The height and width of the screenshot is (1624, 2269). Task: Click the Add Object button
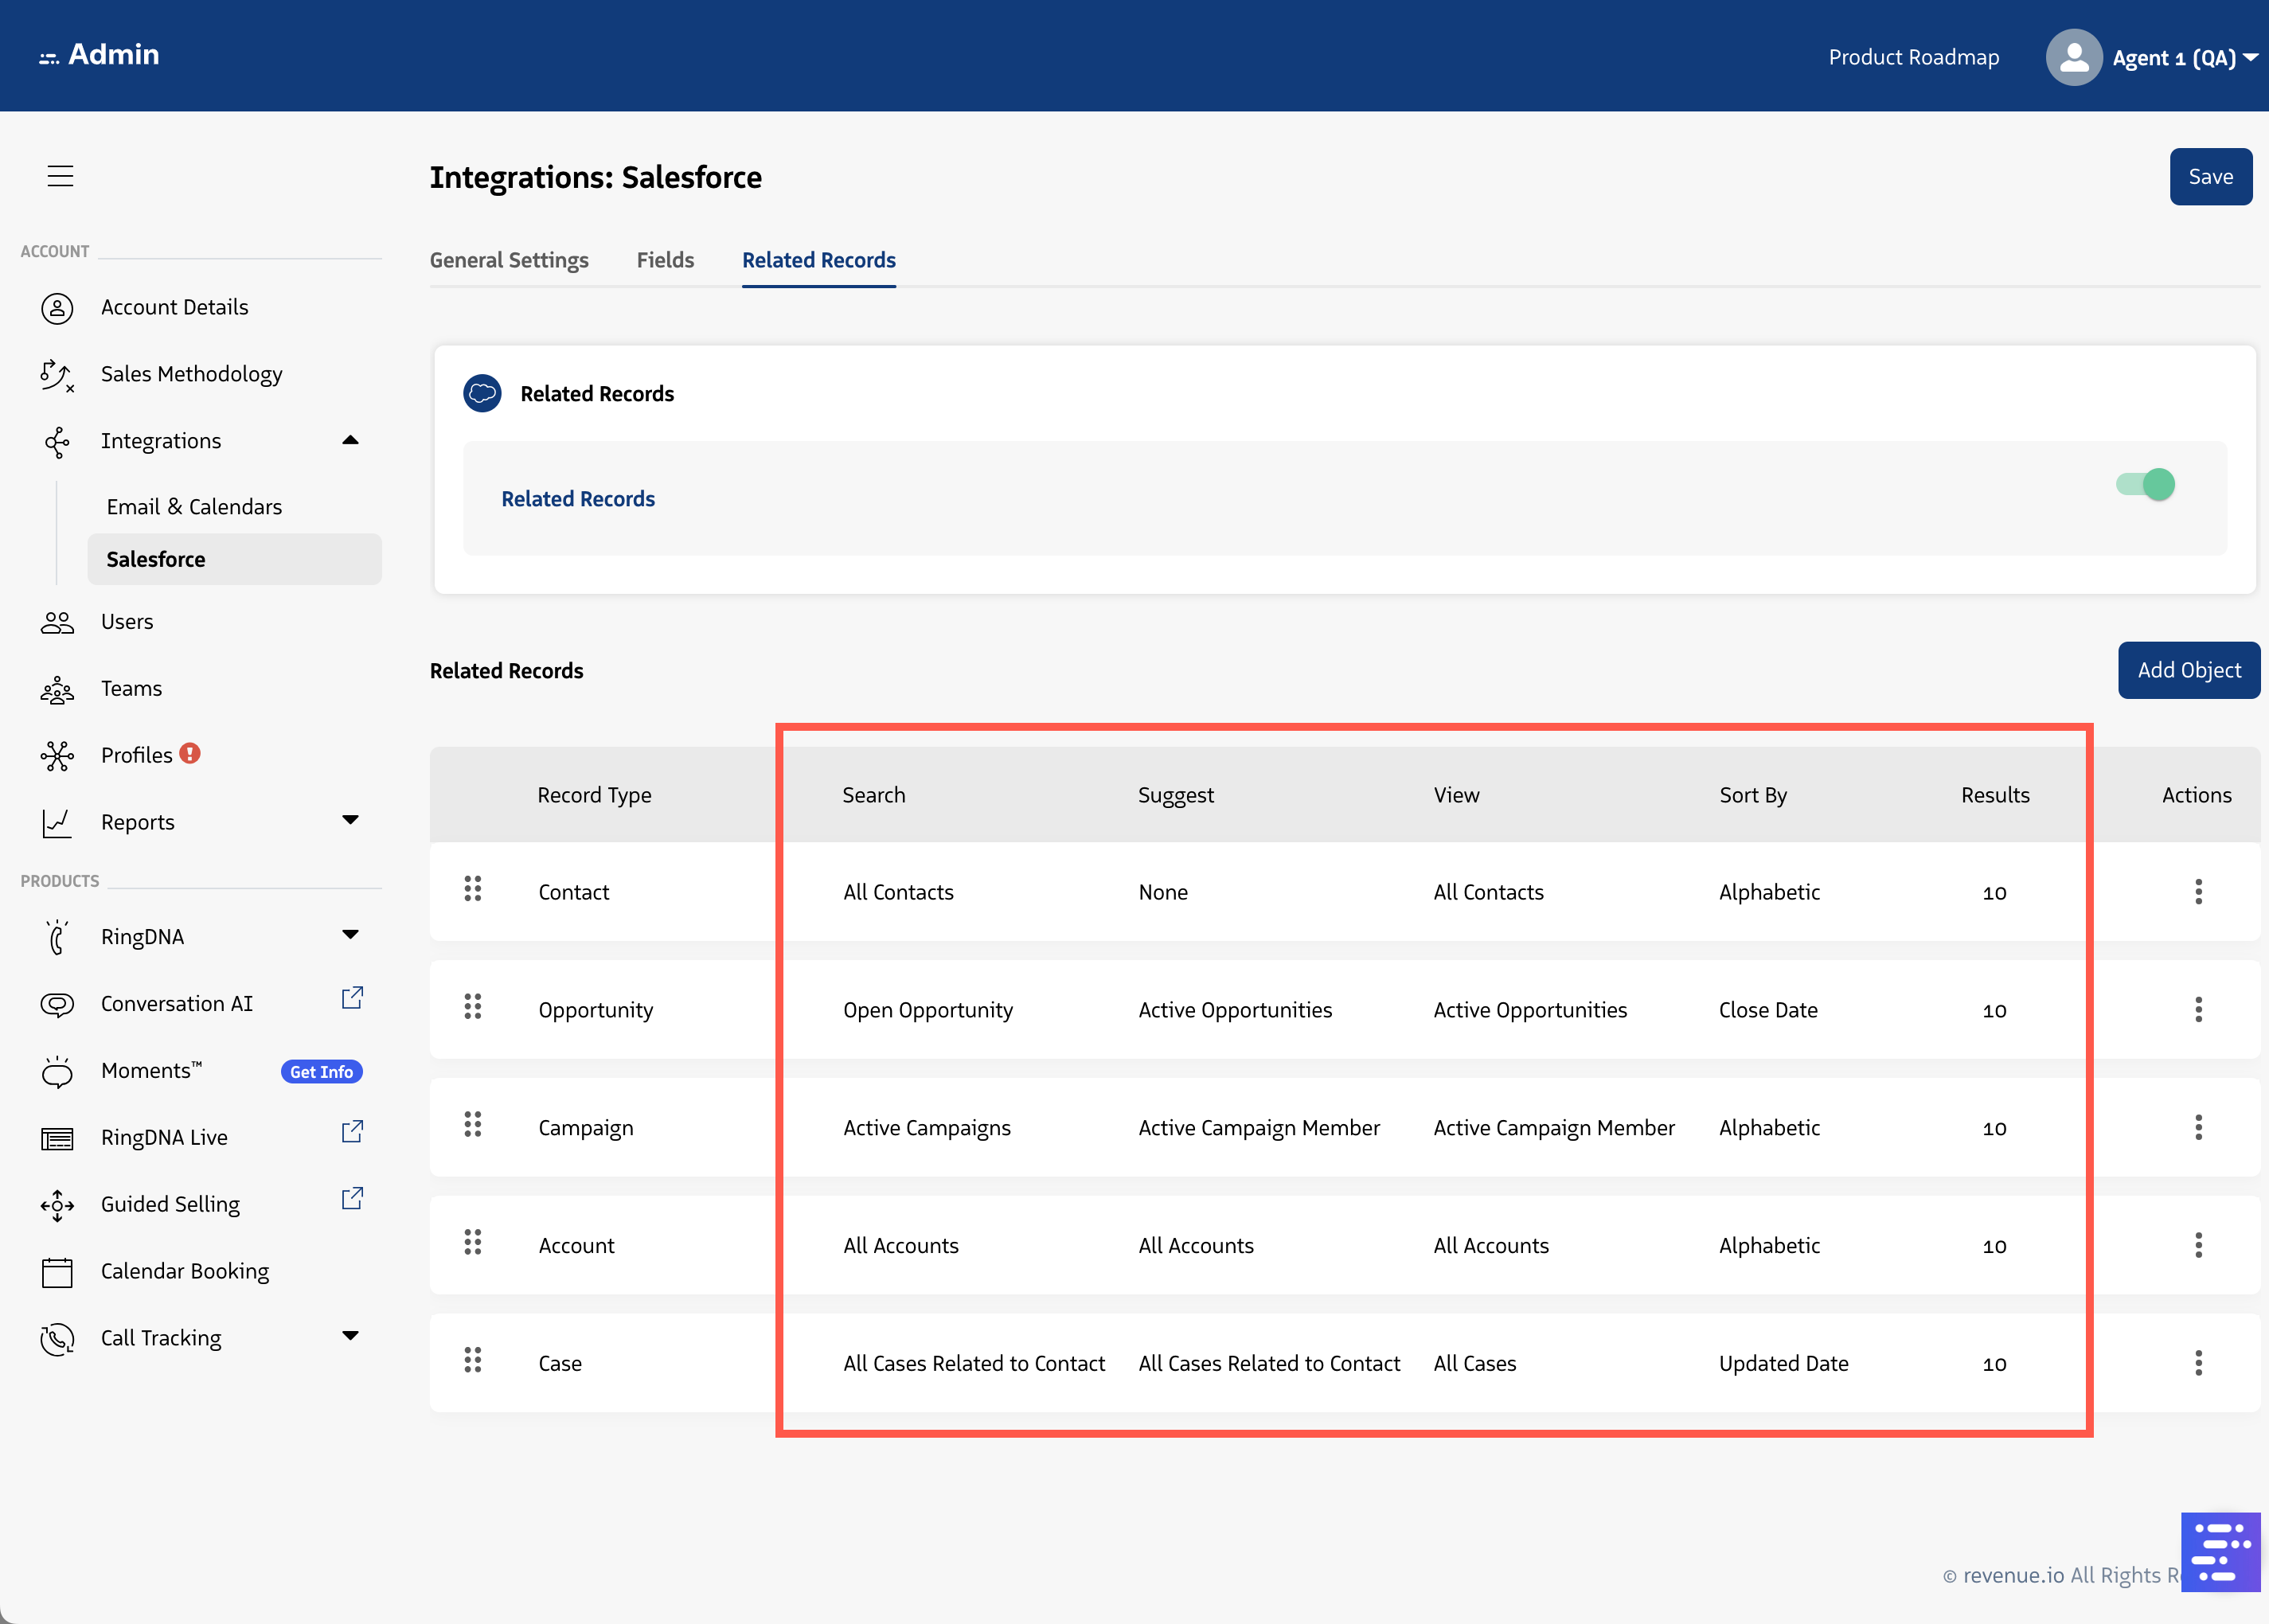(x=2188, y=670)
